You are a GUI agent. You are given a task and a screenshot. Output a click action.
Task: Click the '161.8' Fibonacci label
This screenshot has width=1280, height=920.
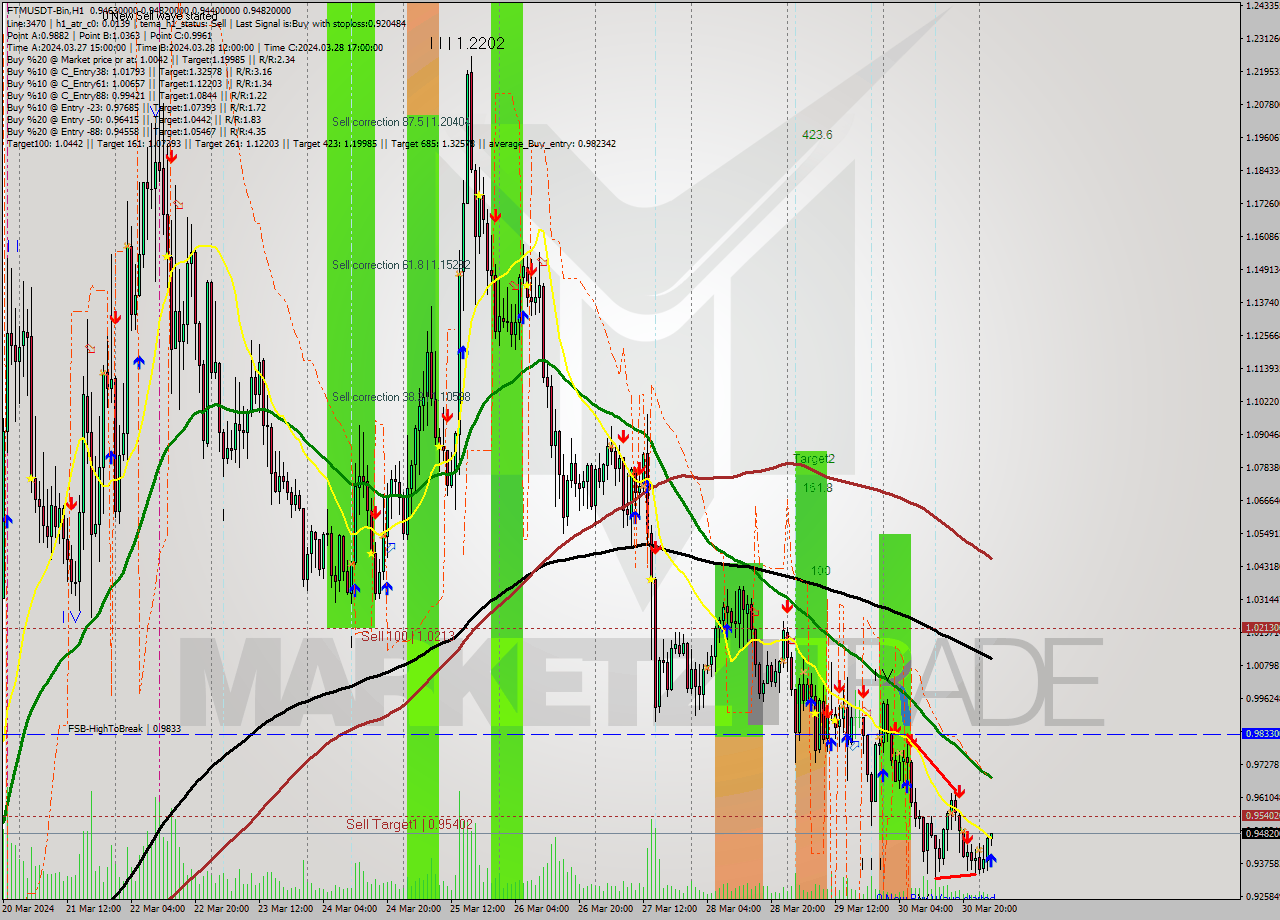[817, 488]
